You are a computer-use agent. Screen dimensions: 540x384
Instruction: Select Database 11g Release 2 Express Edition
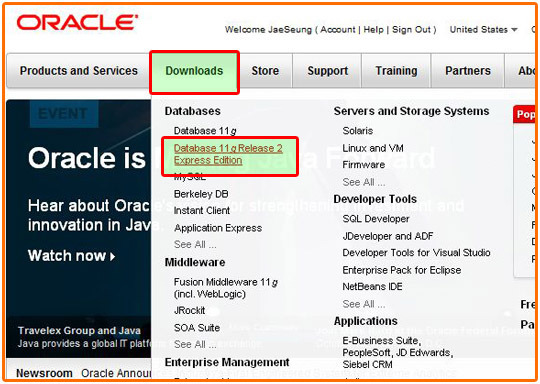(x=228, y=154)
